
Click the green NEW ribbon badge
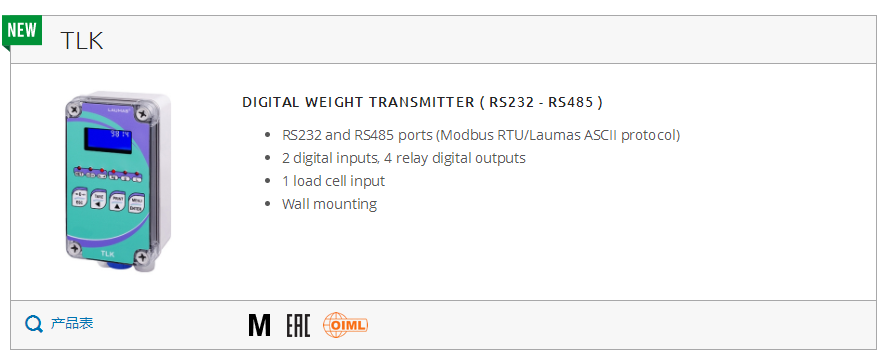[x=22, y=31]
